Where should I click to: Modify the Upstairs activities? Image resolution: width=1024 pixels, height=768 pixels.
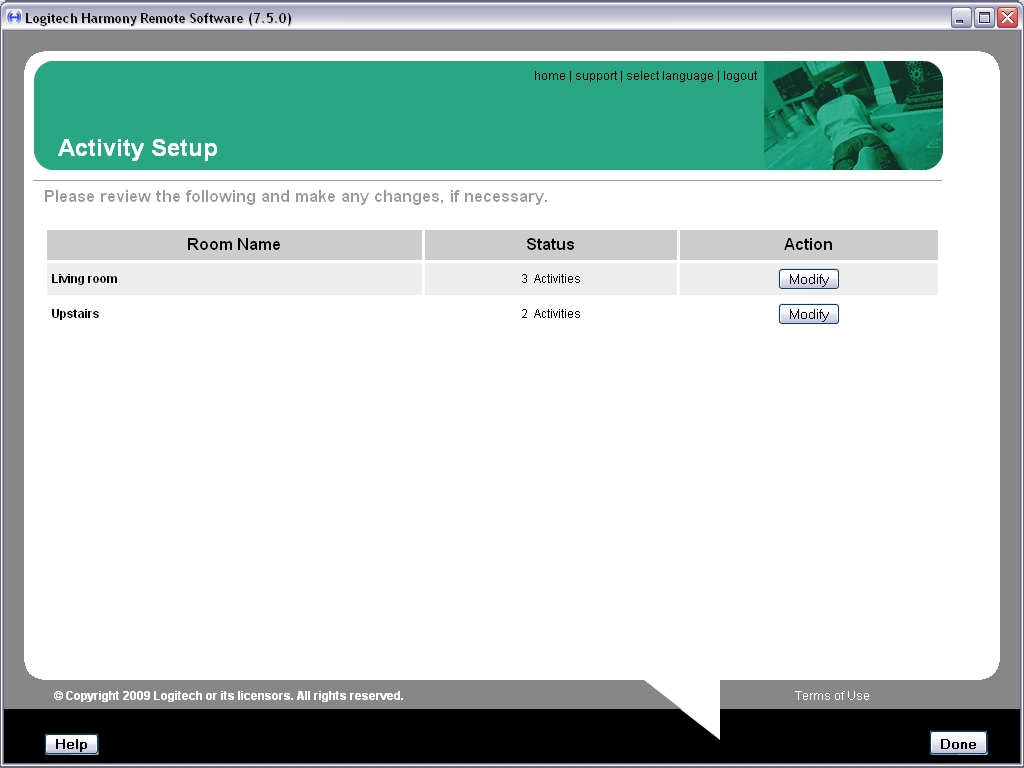point(808,313)
